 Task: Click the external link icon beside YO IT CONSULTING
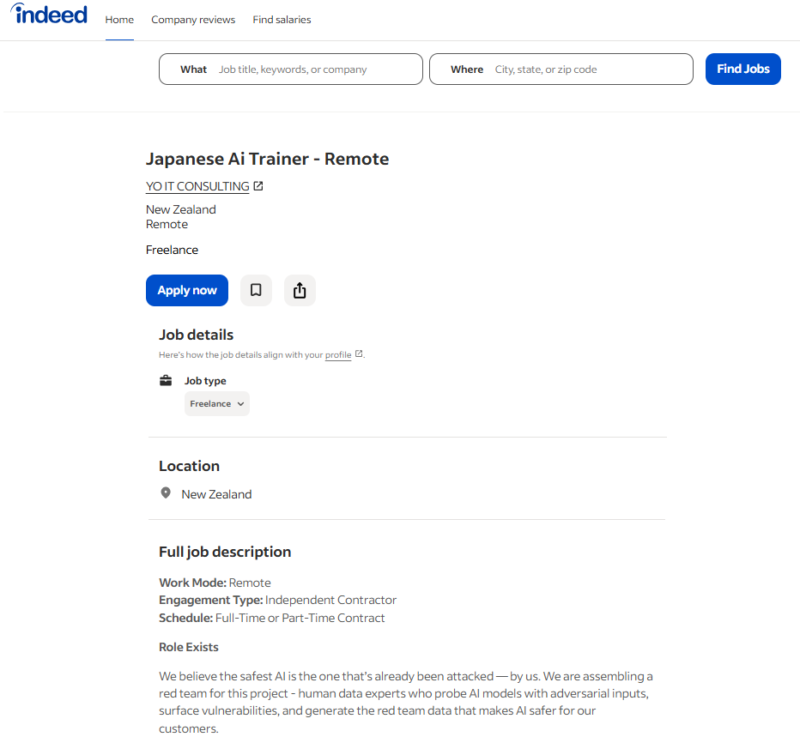pos(258,186)
